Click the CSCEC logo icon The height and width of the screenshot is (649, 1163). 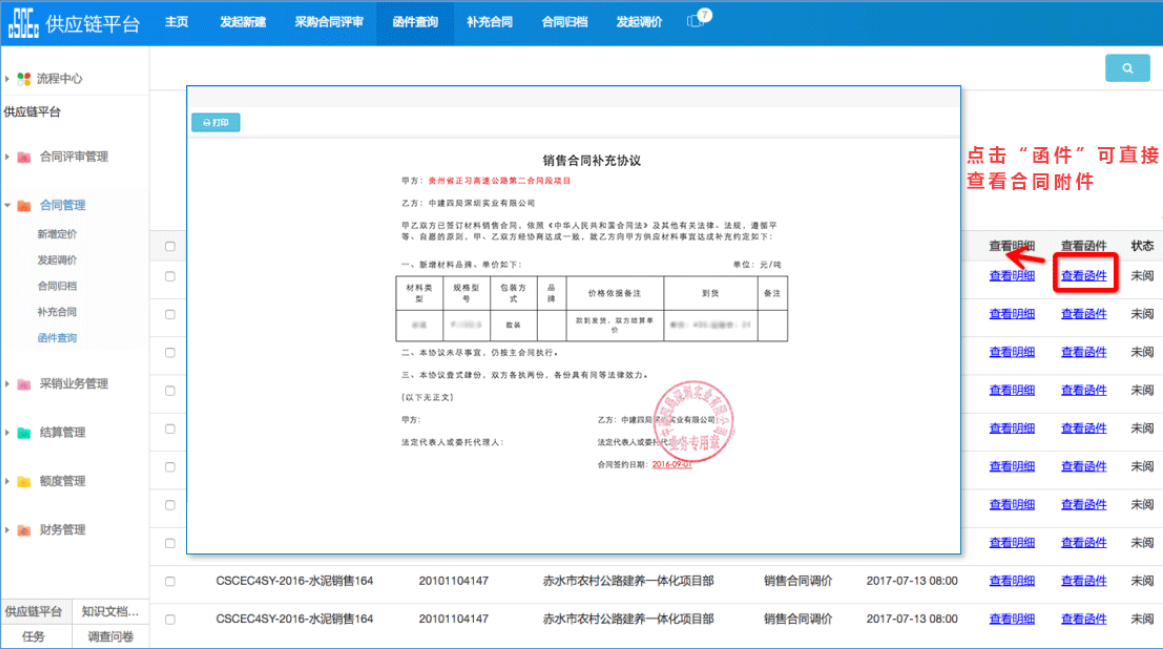click(x=23, y=22)
